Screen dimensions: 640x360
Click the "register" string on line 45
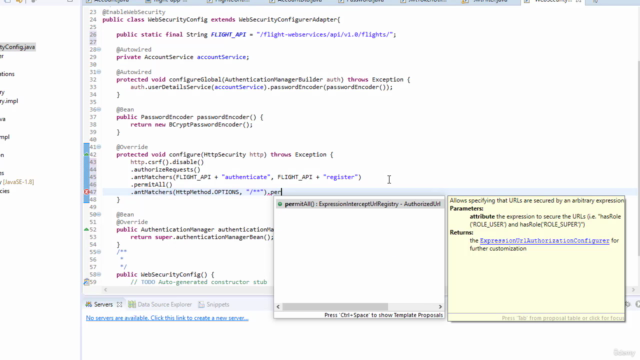pos(340,177)
